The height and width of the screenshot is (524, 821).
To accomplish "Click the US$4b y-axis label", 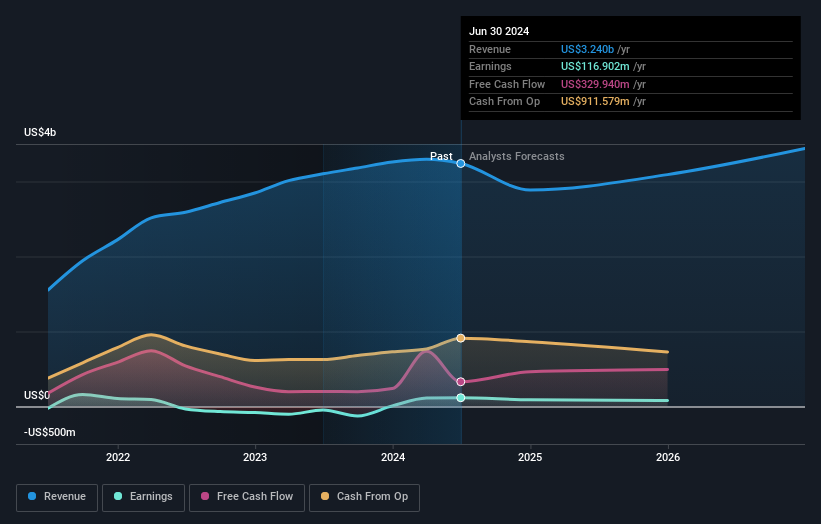I will point(40,132).
